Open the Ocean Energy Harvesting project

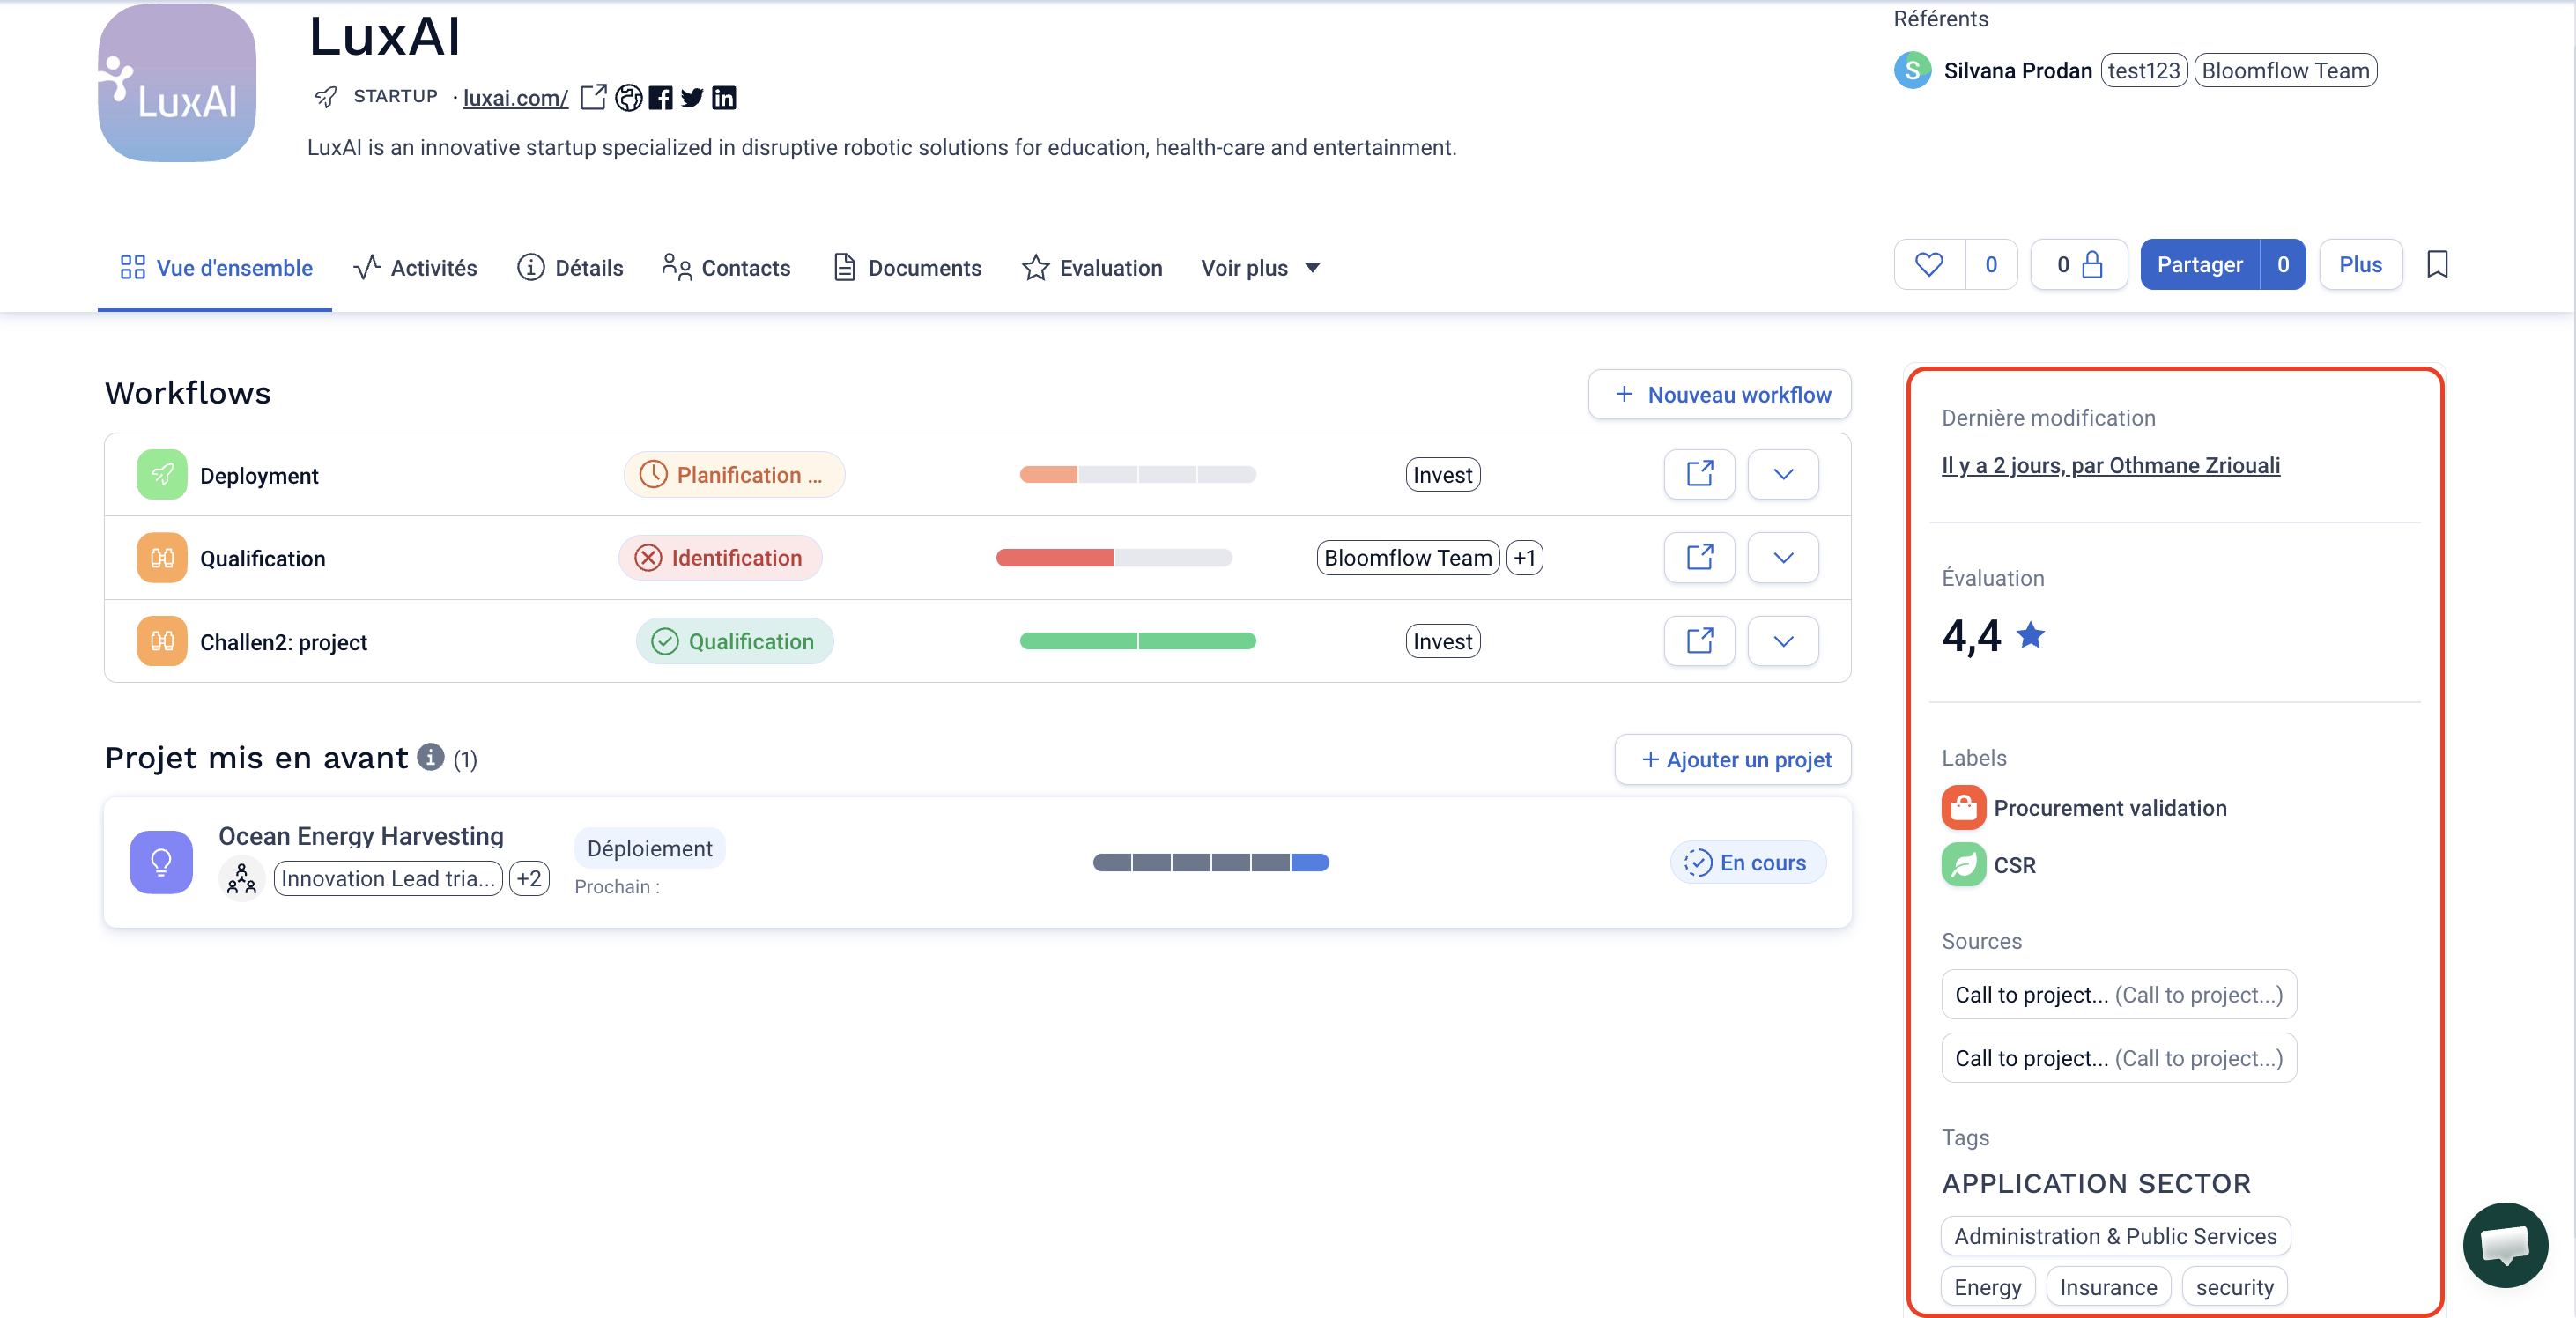361,836
